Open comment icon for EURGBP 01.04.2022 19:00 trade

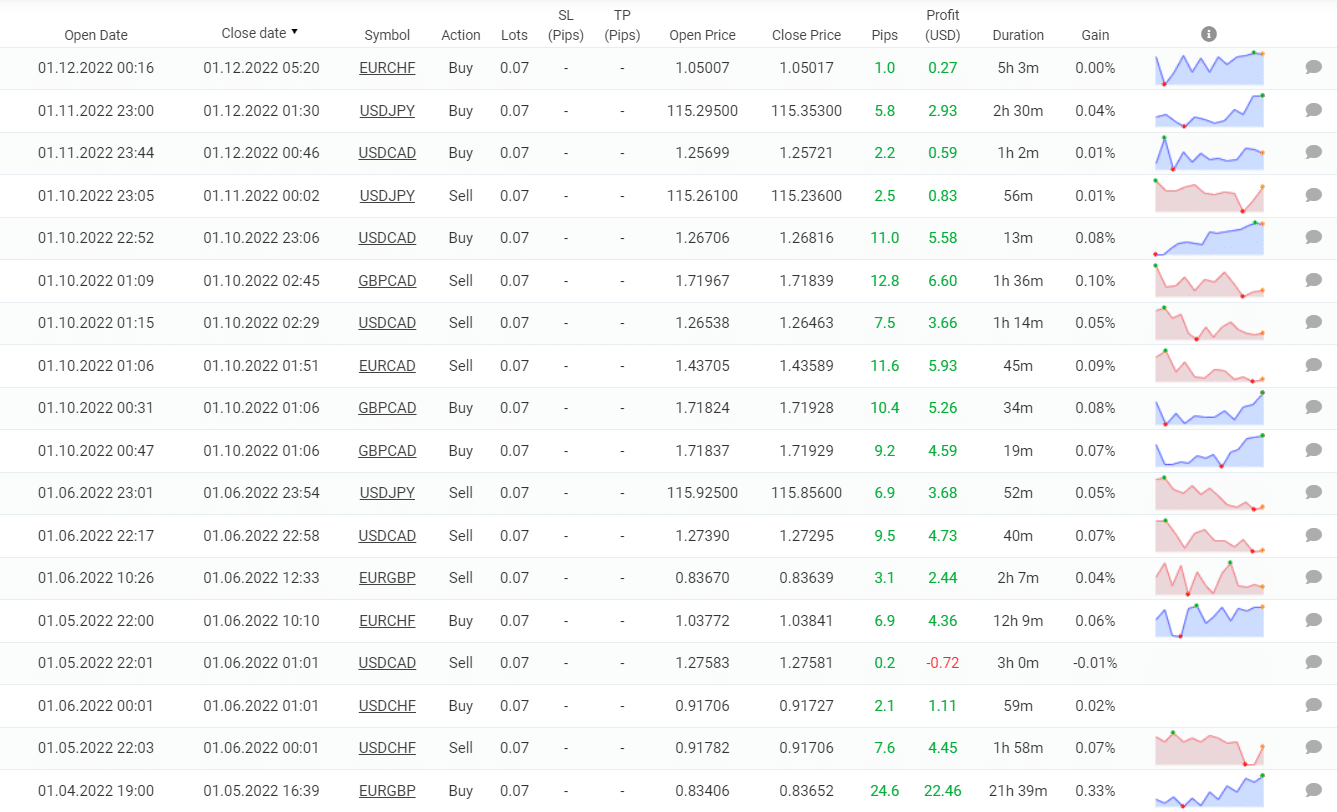[x=1314, y=791]
